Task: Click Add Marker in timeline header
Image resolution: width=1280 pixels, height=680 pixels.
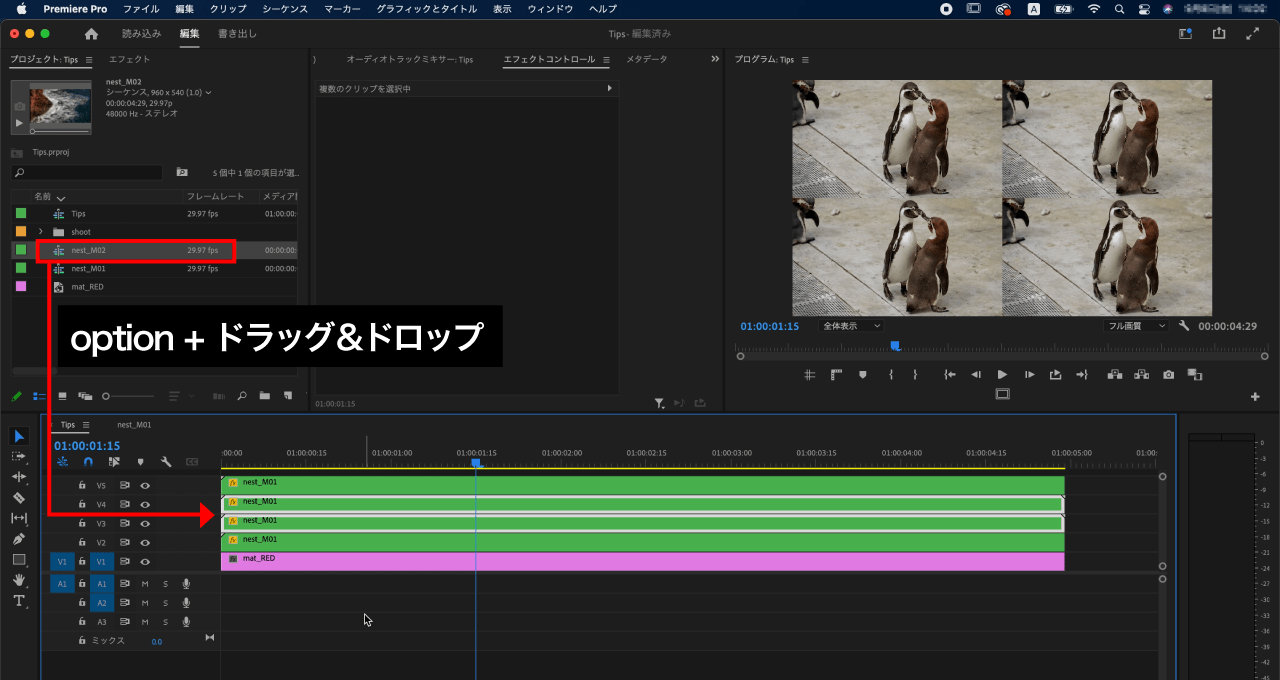Action: [140, 462]
